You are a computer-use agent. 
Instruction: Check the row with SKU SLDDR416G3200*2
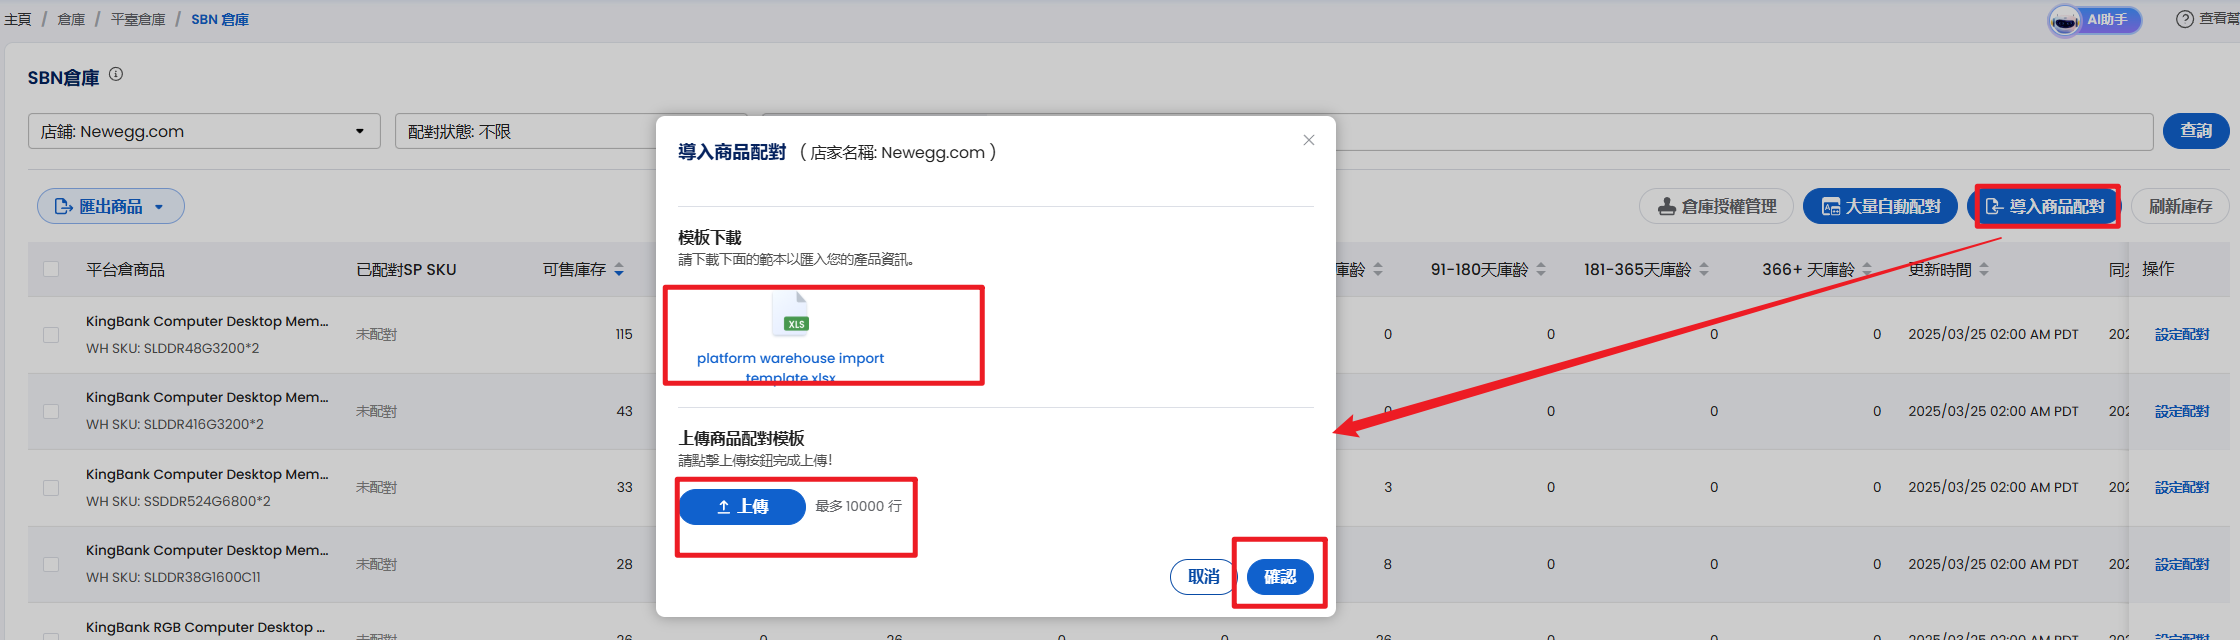(x=51, y=411)
